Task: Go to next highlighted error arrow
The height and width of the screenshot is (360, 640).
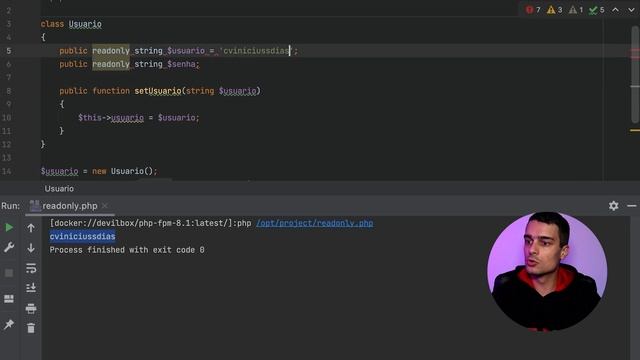Action: (631, 10)
